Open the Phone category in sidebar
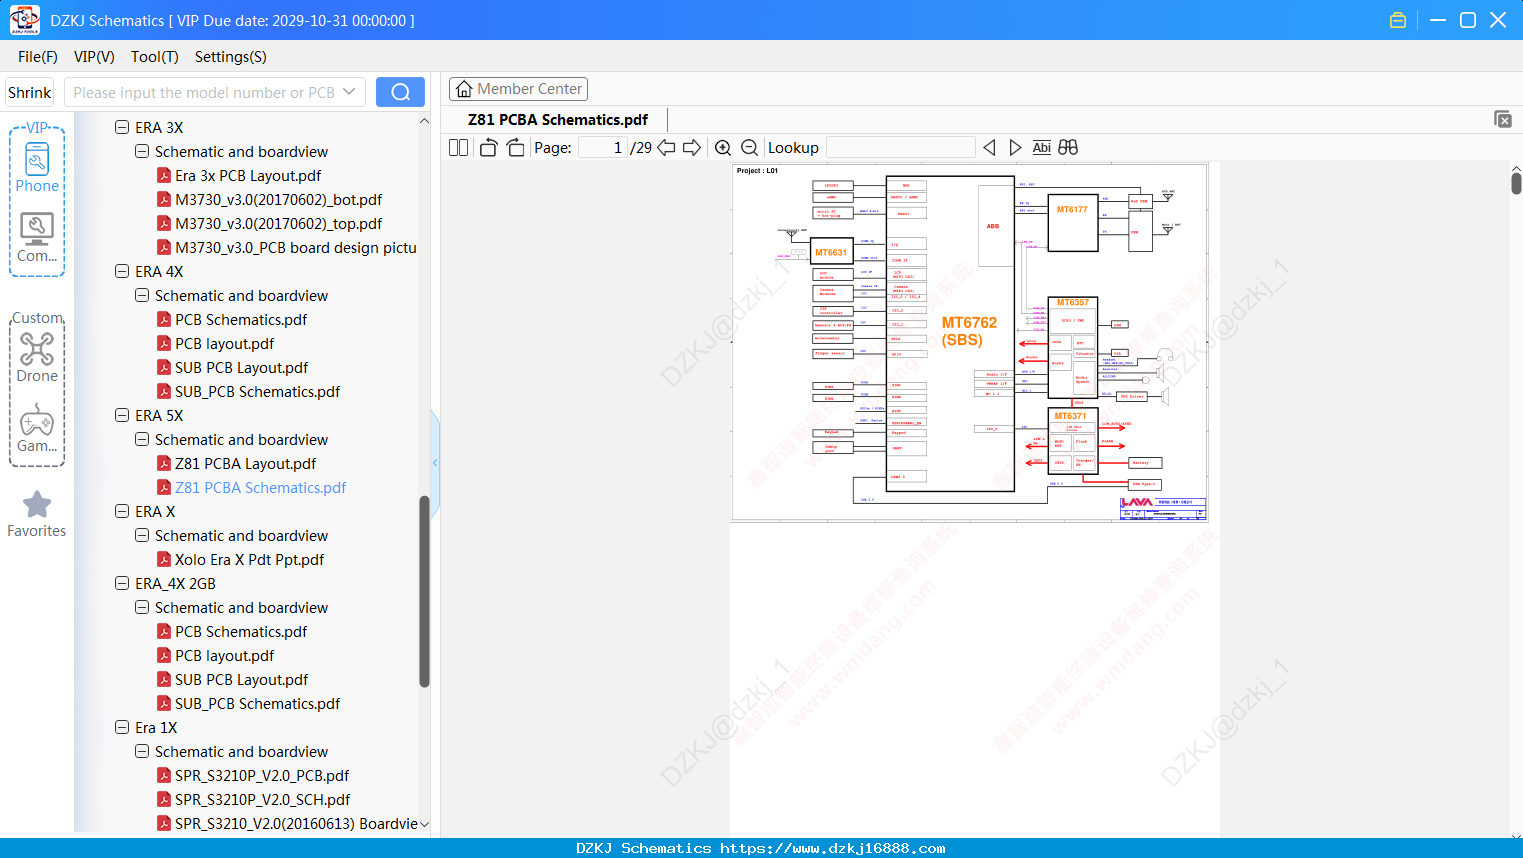1523x858 pixels. coord(37,168)
